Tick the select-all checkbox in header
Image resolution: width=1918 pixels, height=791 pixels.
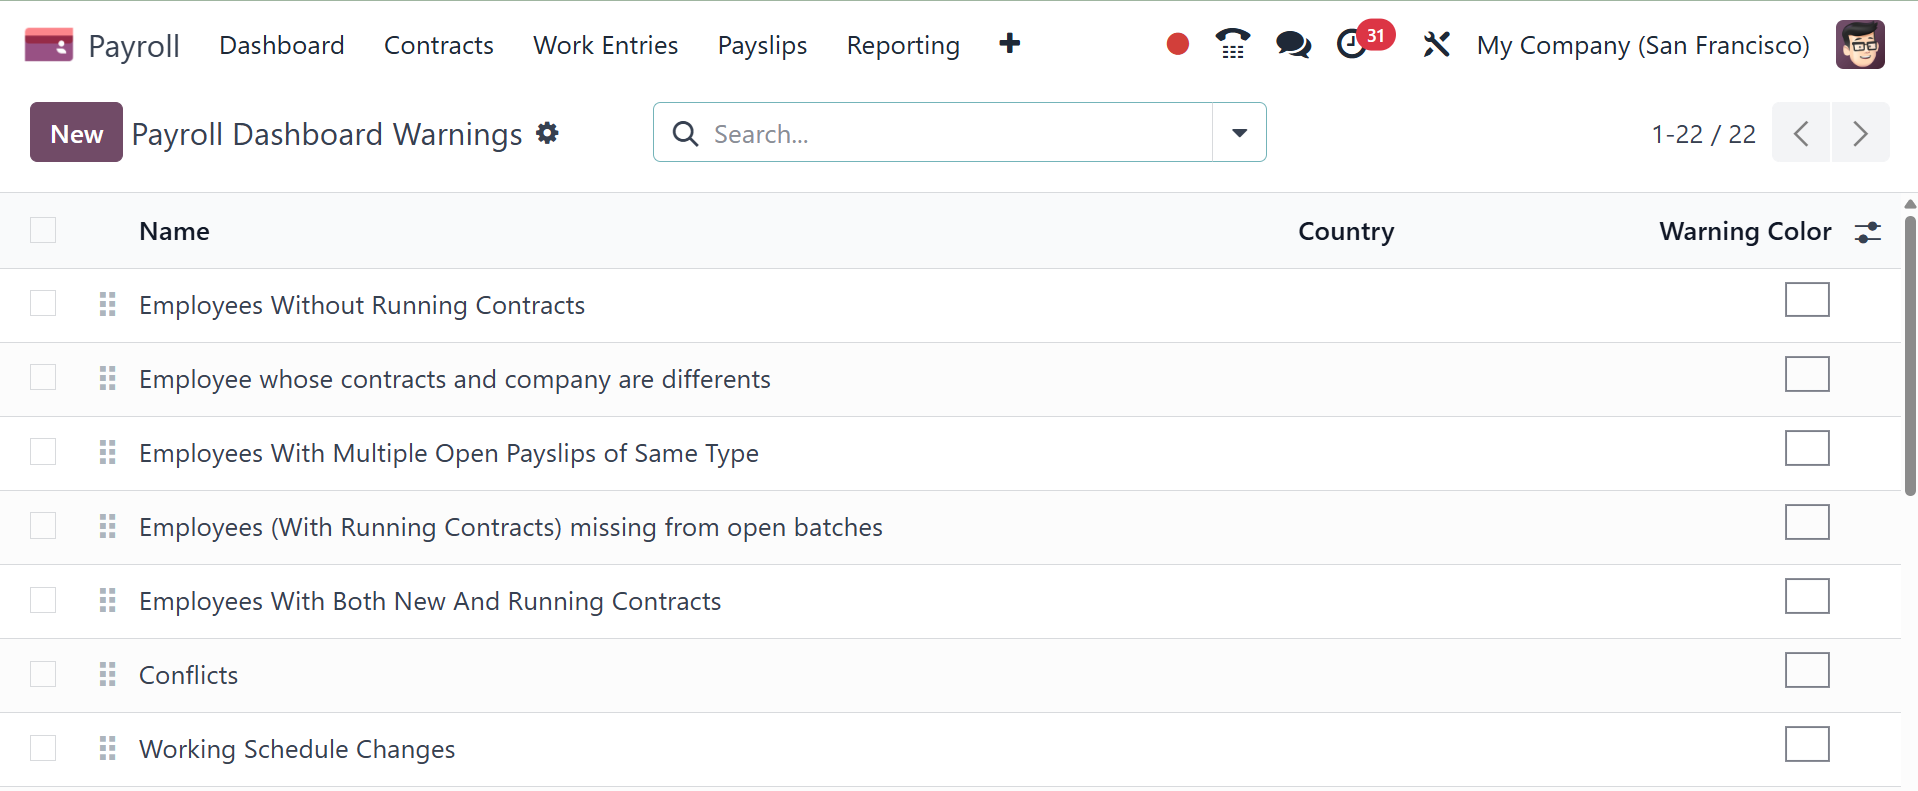(x=43, y=231)
